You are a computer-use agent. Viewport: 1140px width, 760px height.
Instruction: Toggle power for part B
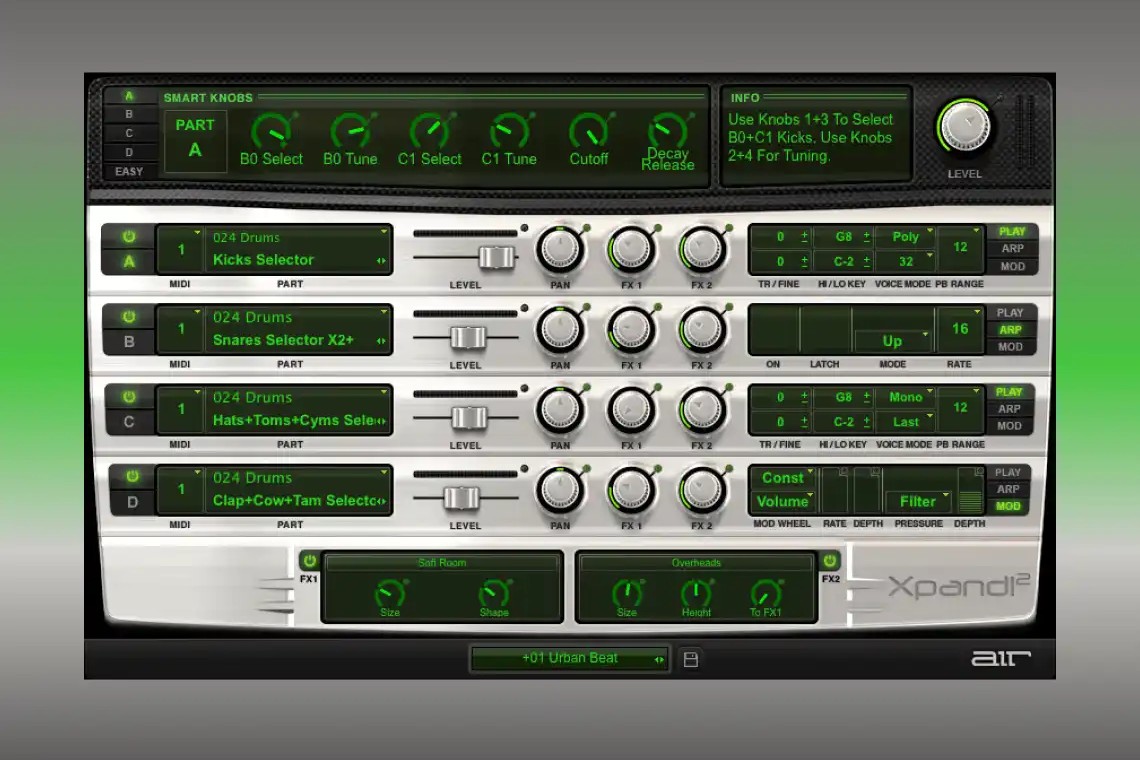point(129,317)
